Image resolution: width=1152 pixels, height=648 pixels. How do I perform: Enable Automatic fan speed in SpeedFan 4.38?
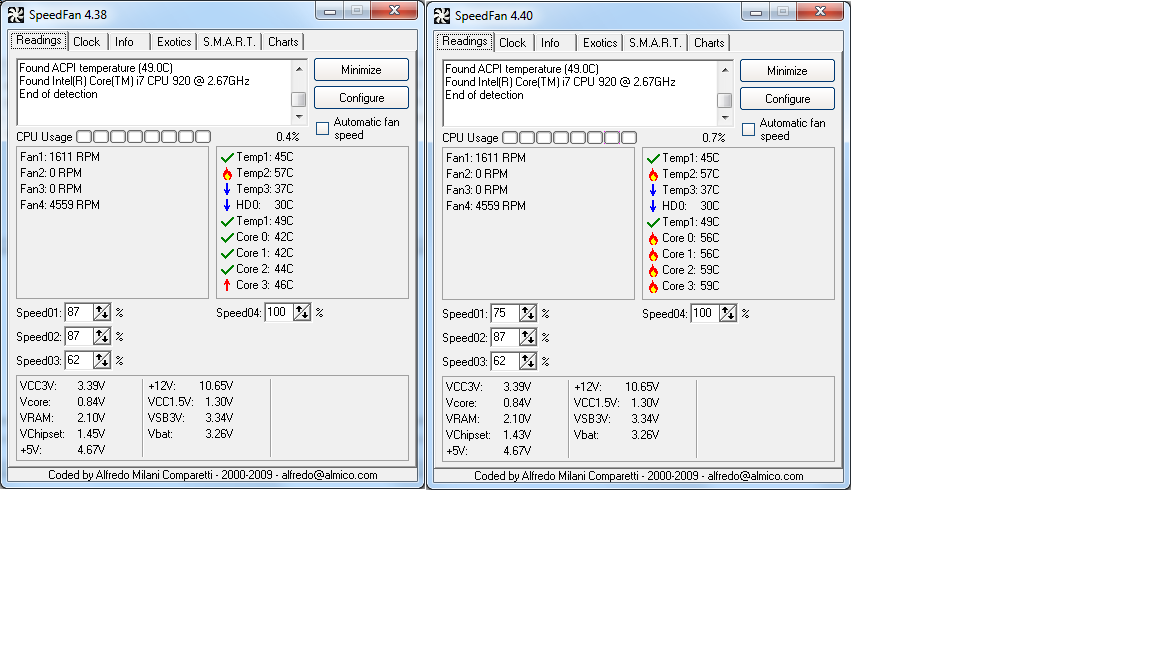coord(323,129)
